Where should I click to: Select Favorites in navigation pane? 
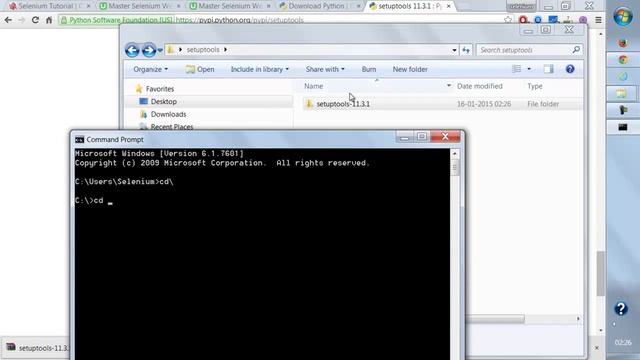tap(160, 89)
